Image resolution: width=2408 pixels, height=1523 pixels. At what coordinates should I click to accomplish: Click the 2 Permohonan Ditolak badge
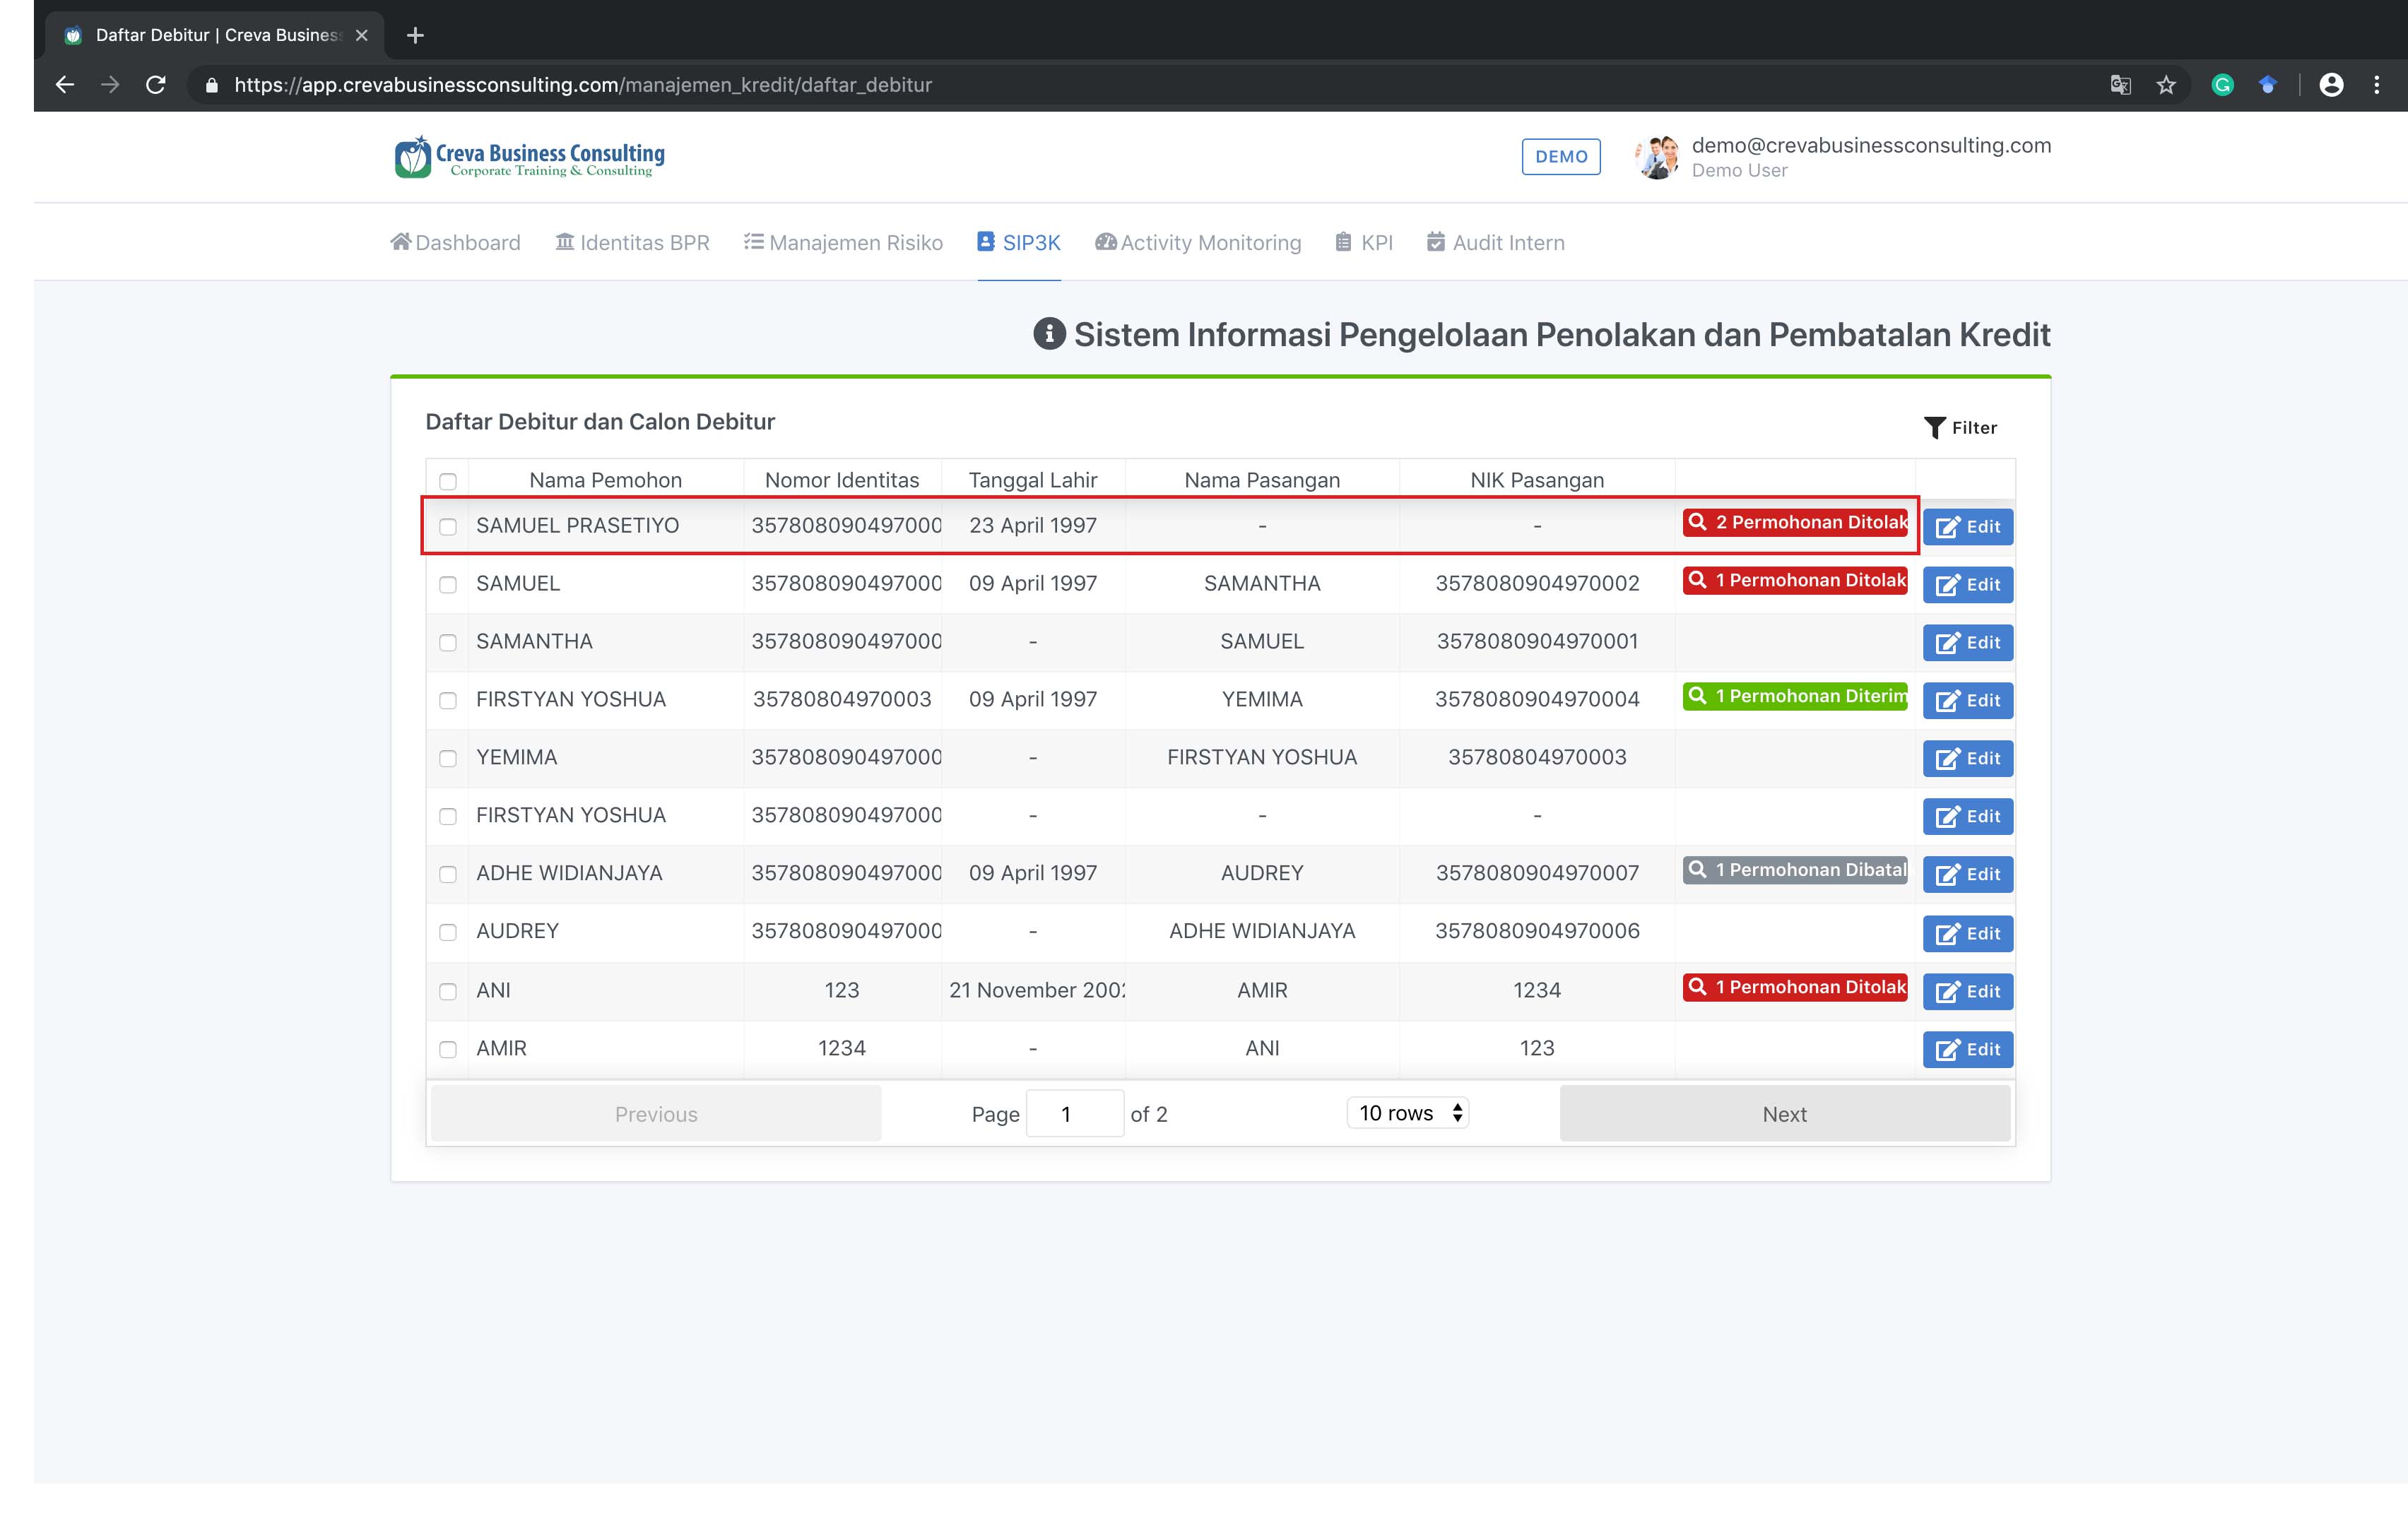click(x=1795, y=522)
